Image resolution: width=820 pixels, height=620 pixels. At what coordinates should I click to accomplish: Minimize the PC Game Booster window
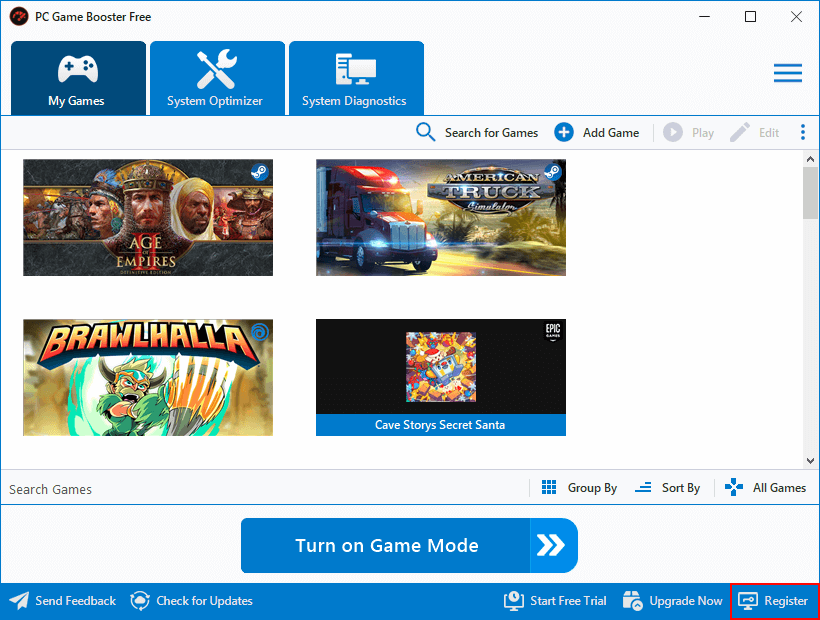point(704,17)
